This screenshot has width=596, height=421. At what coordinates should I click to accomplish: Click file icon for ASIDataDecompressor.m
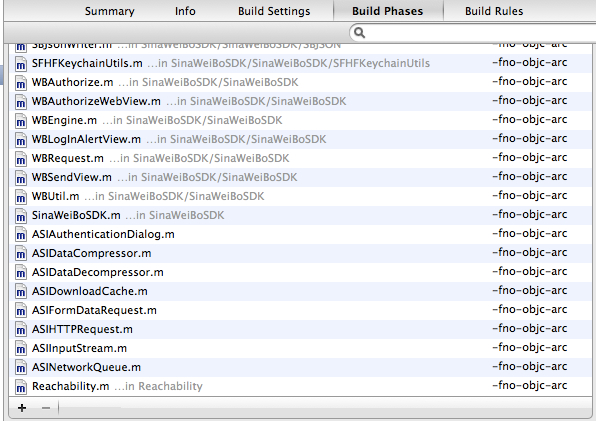pos(21,273)
